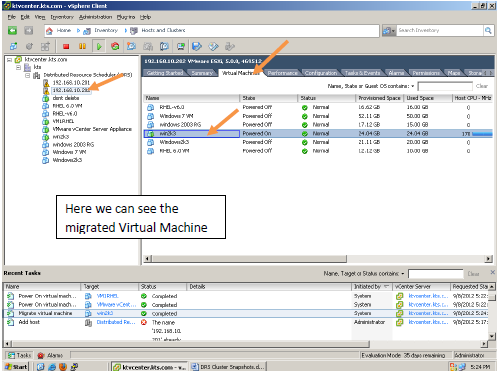Click the VM name filter input field
The width and height of the screenshot is (498, 371).
point(445,86)
